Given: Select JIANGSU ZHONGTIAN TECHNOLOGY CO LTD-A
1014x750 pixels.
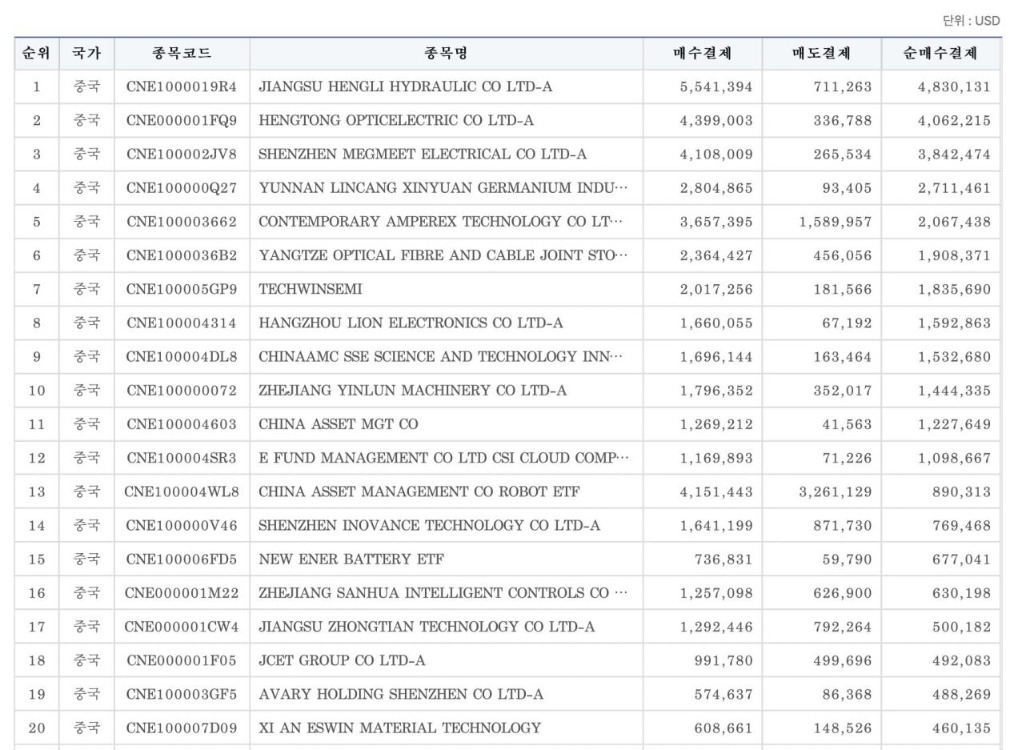Looking at the screenshot, I should click(x=427, y=627).
